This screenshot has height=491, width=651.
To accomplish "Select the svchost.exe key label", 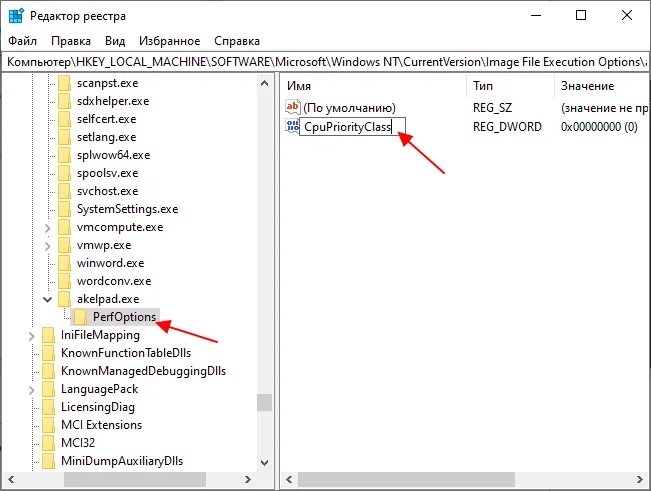I will coord(108,191).
